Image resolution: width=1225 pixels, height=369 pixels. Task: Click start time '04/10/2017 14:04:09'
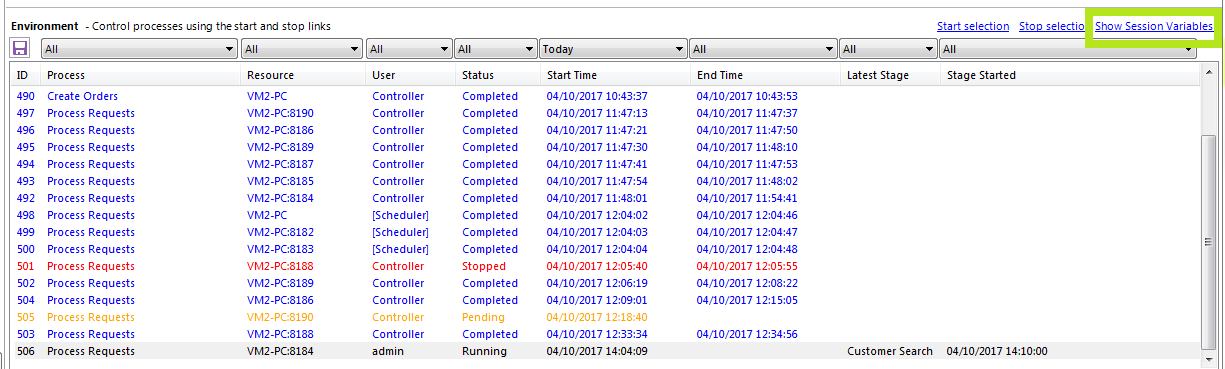597,351
